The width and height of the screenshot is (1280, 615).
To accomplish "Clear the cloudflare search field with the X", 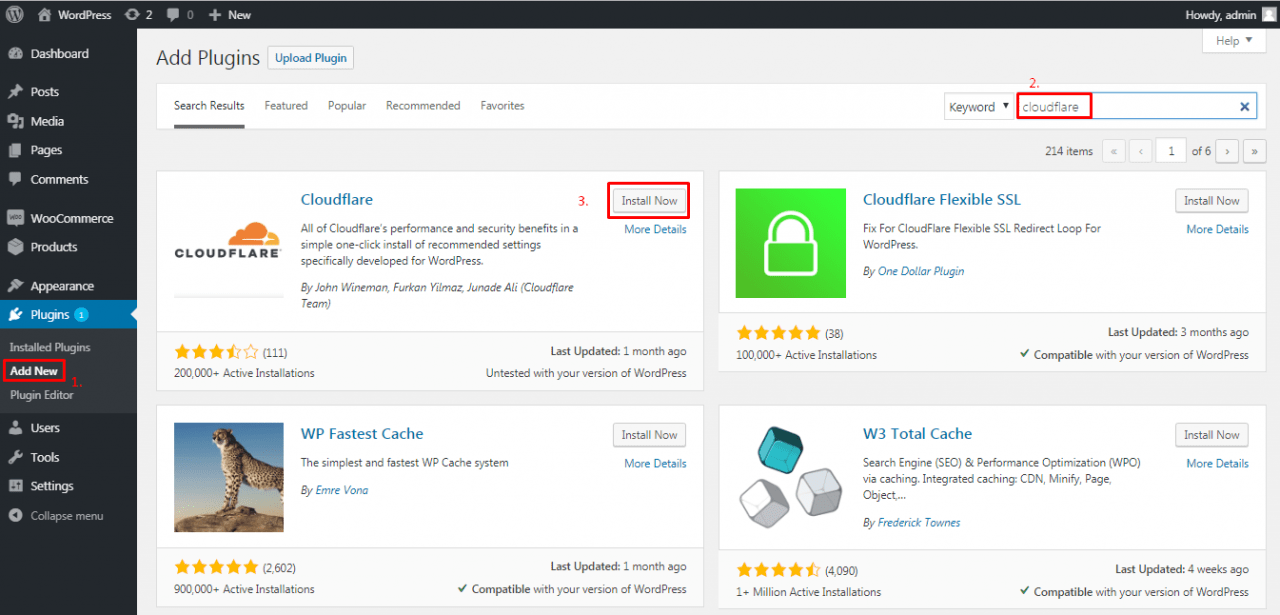I will pos(1244,106).
